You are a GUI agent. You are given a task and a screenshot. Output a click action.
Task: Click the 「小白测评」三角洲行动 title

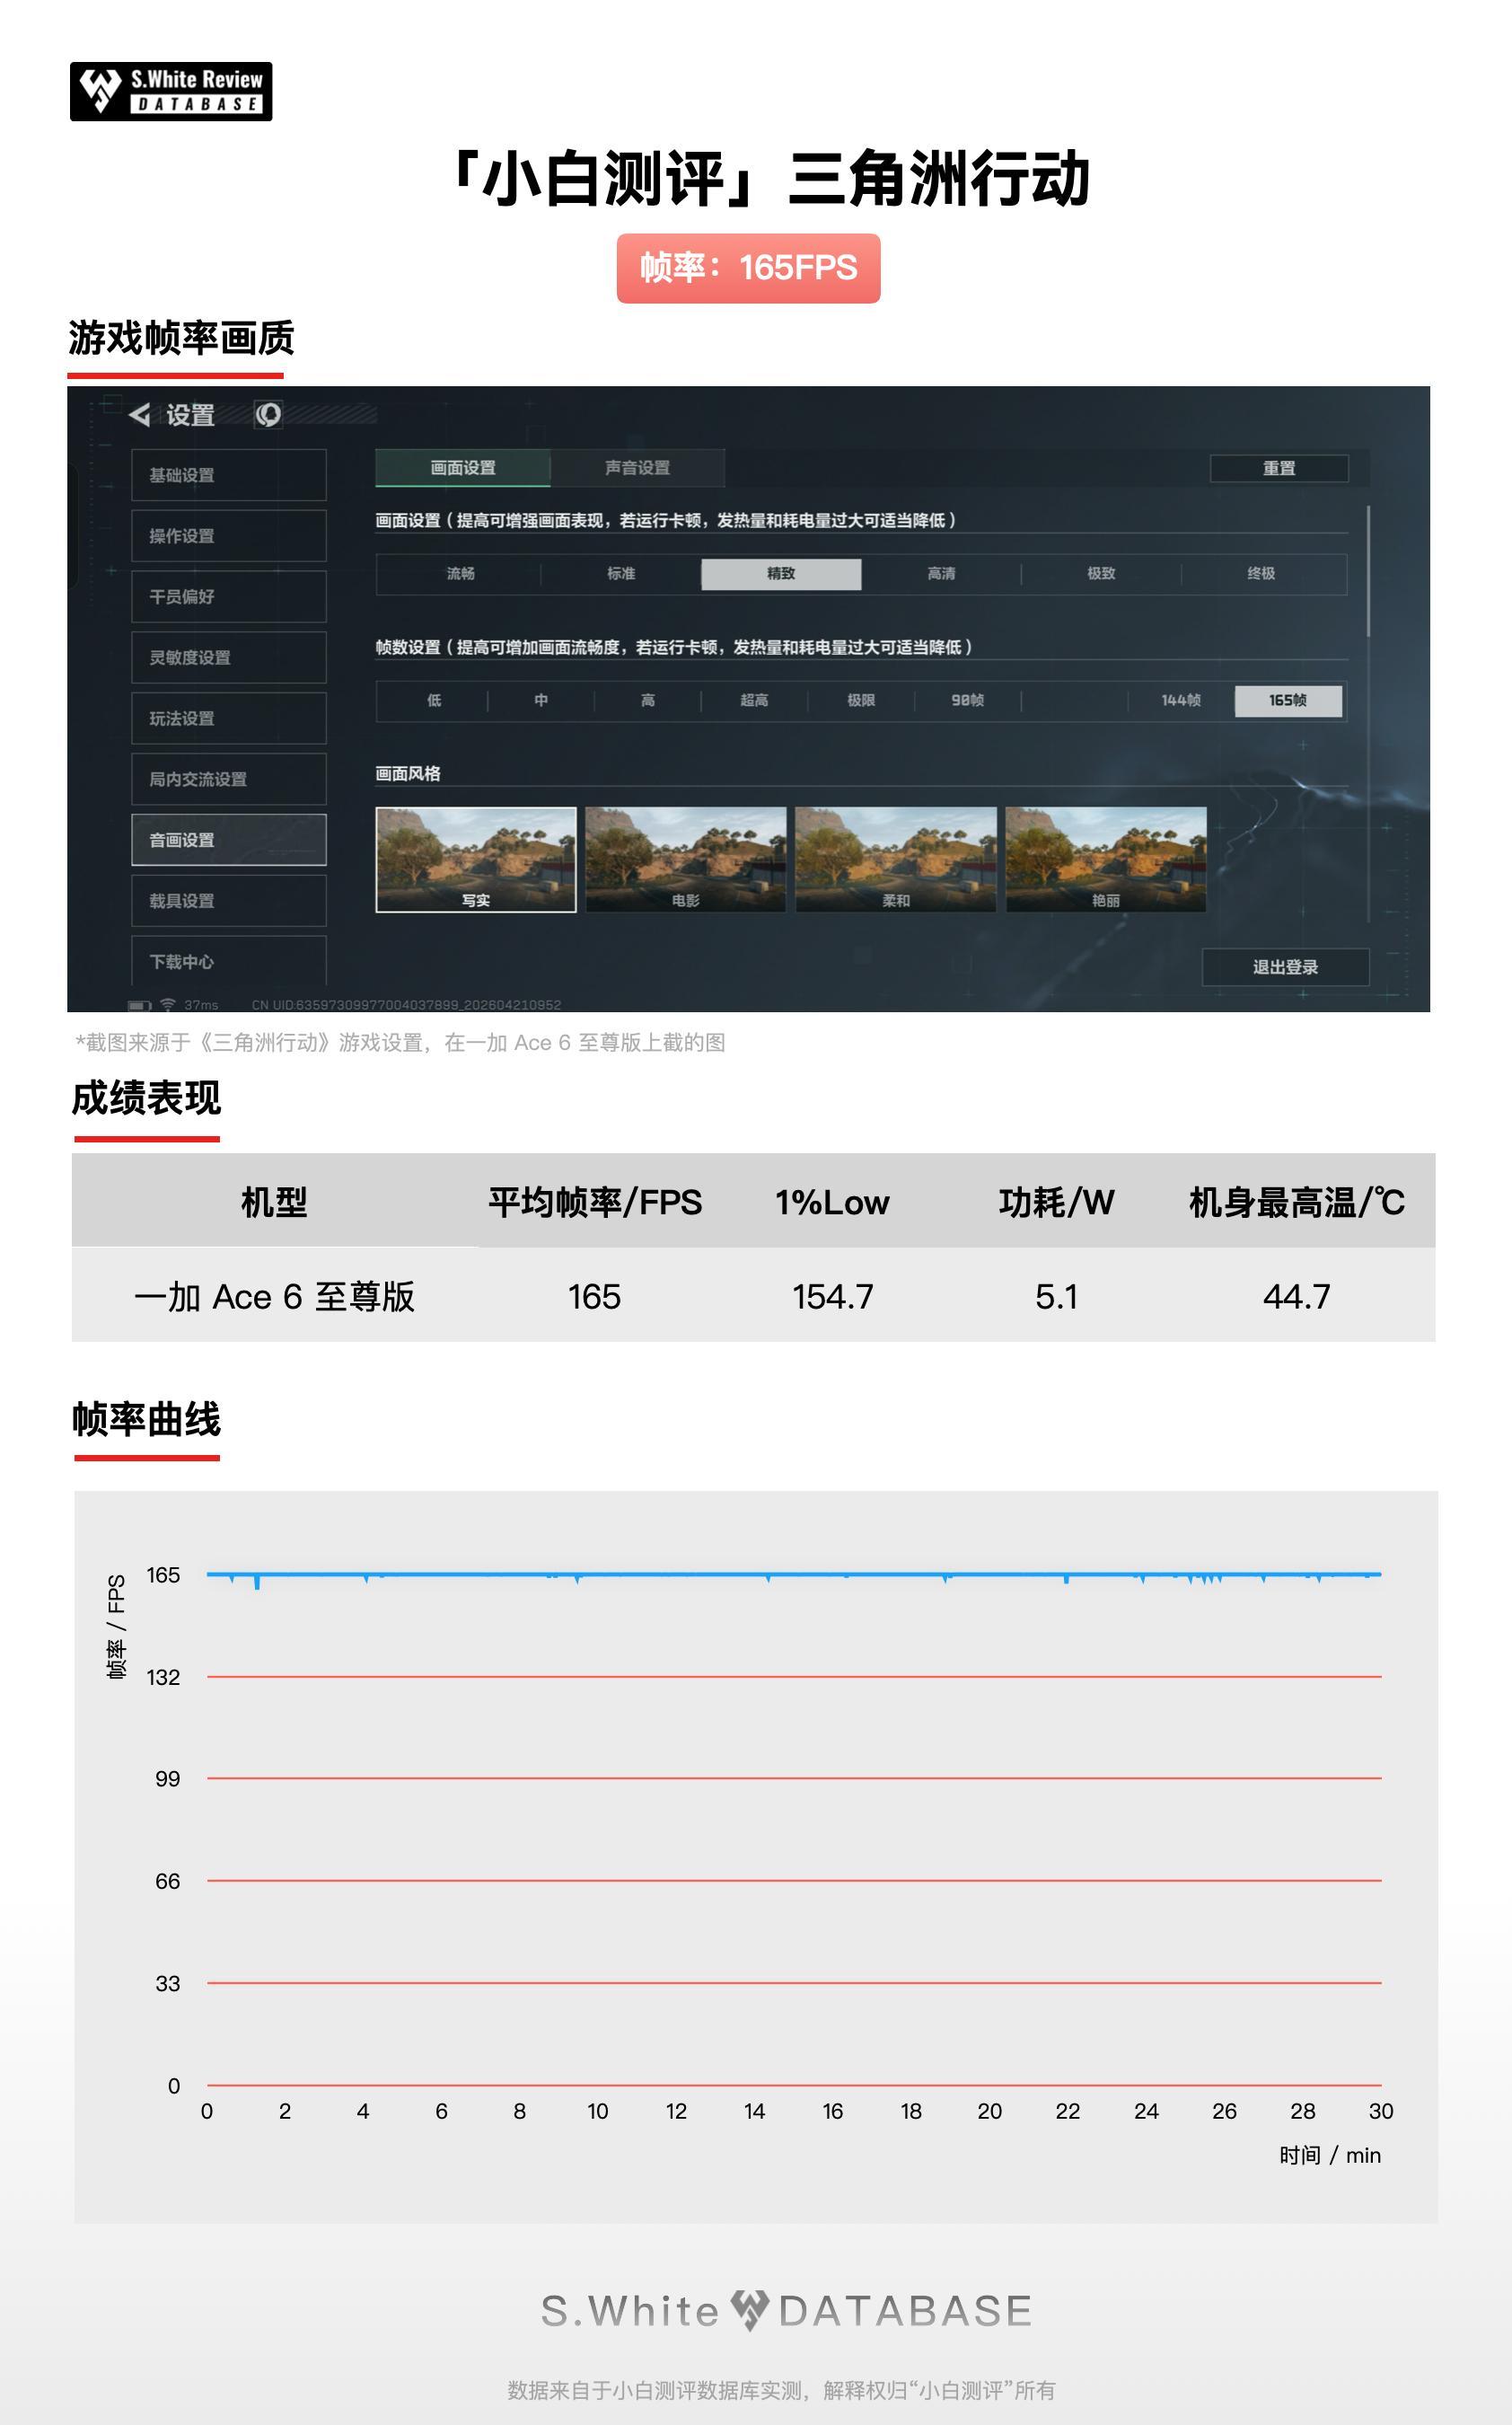766,180
